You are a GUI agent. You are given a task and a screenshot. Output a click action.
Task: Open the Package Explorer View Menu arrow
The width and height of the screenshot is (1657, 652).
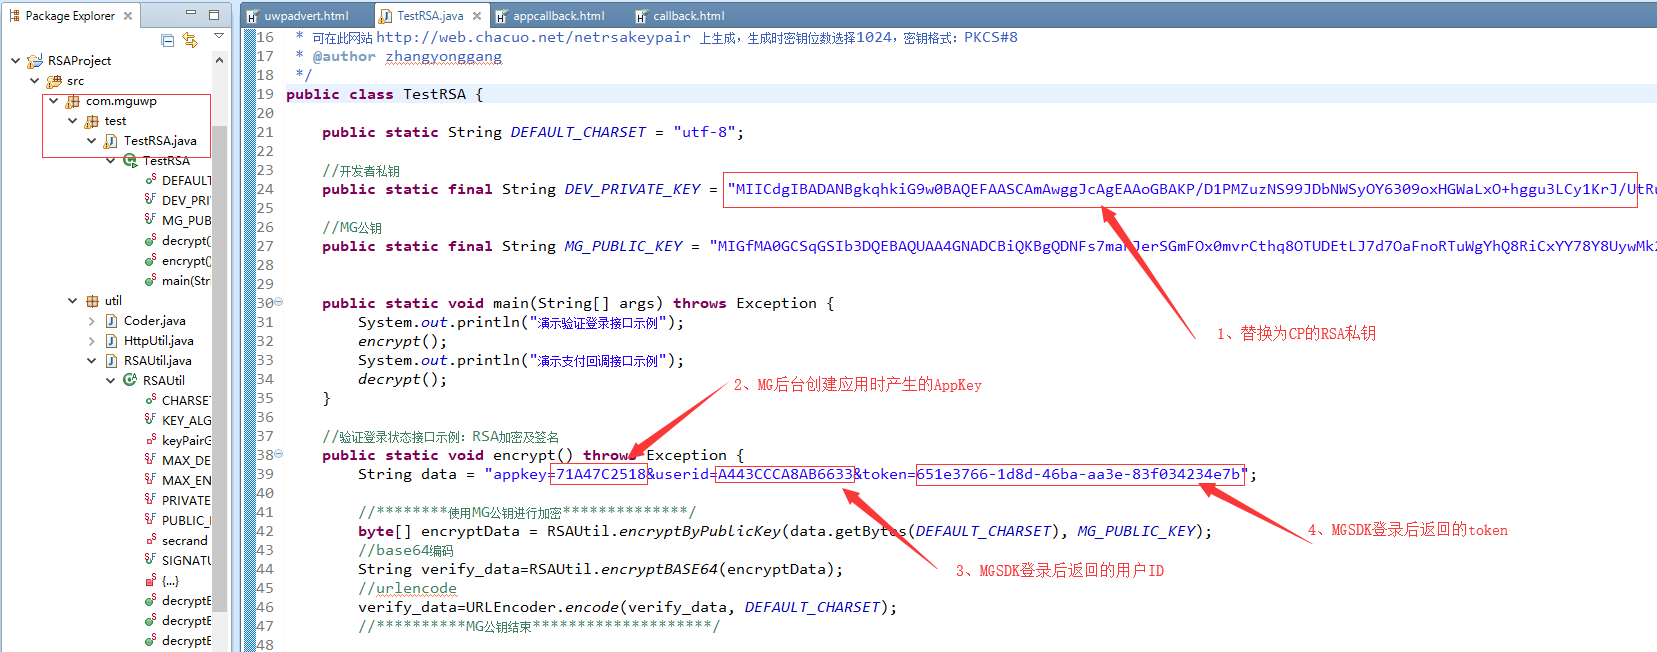(x=219, y=37)
